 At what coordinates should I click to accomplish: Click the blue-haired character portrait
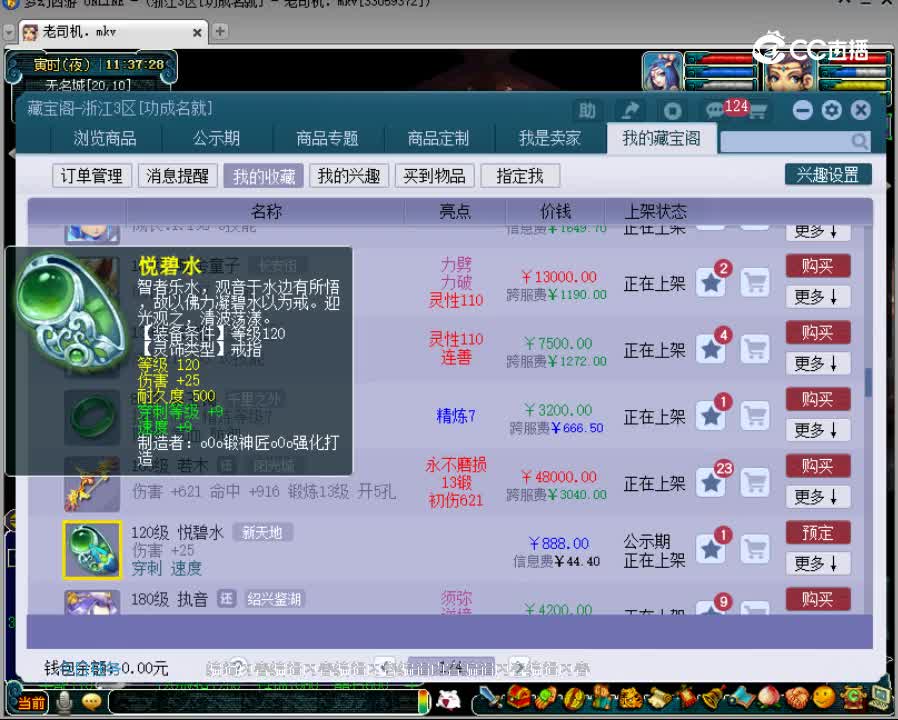663,71
